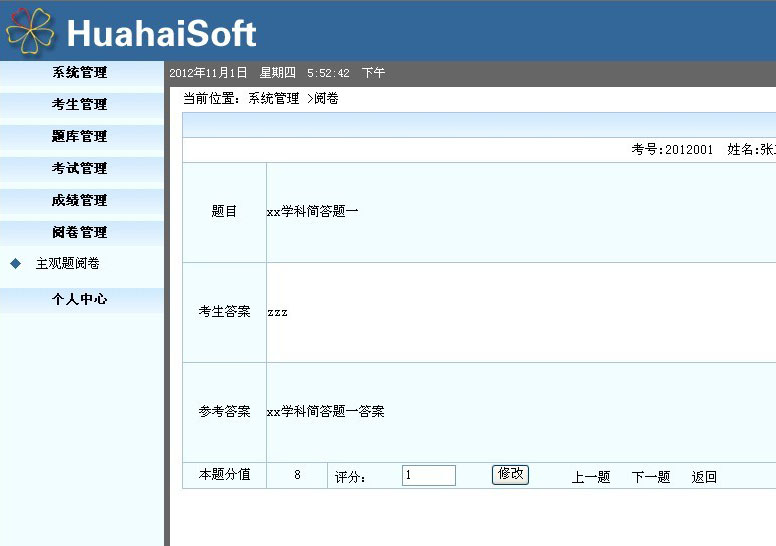Click the HuahaiSoft flower logo

click(30, 31)
